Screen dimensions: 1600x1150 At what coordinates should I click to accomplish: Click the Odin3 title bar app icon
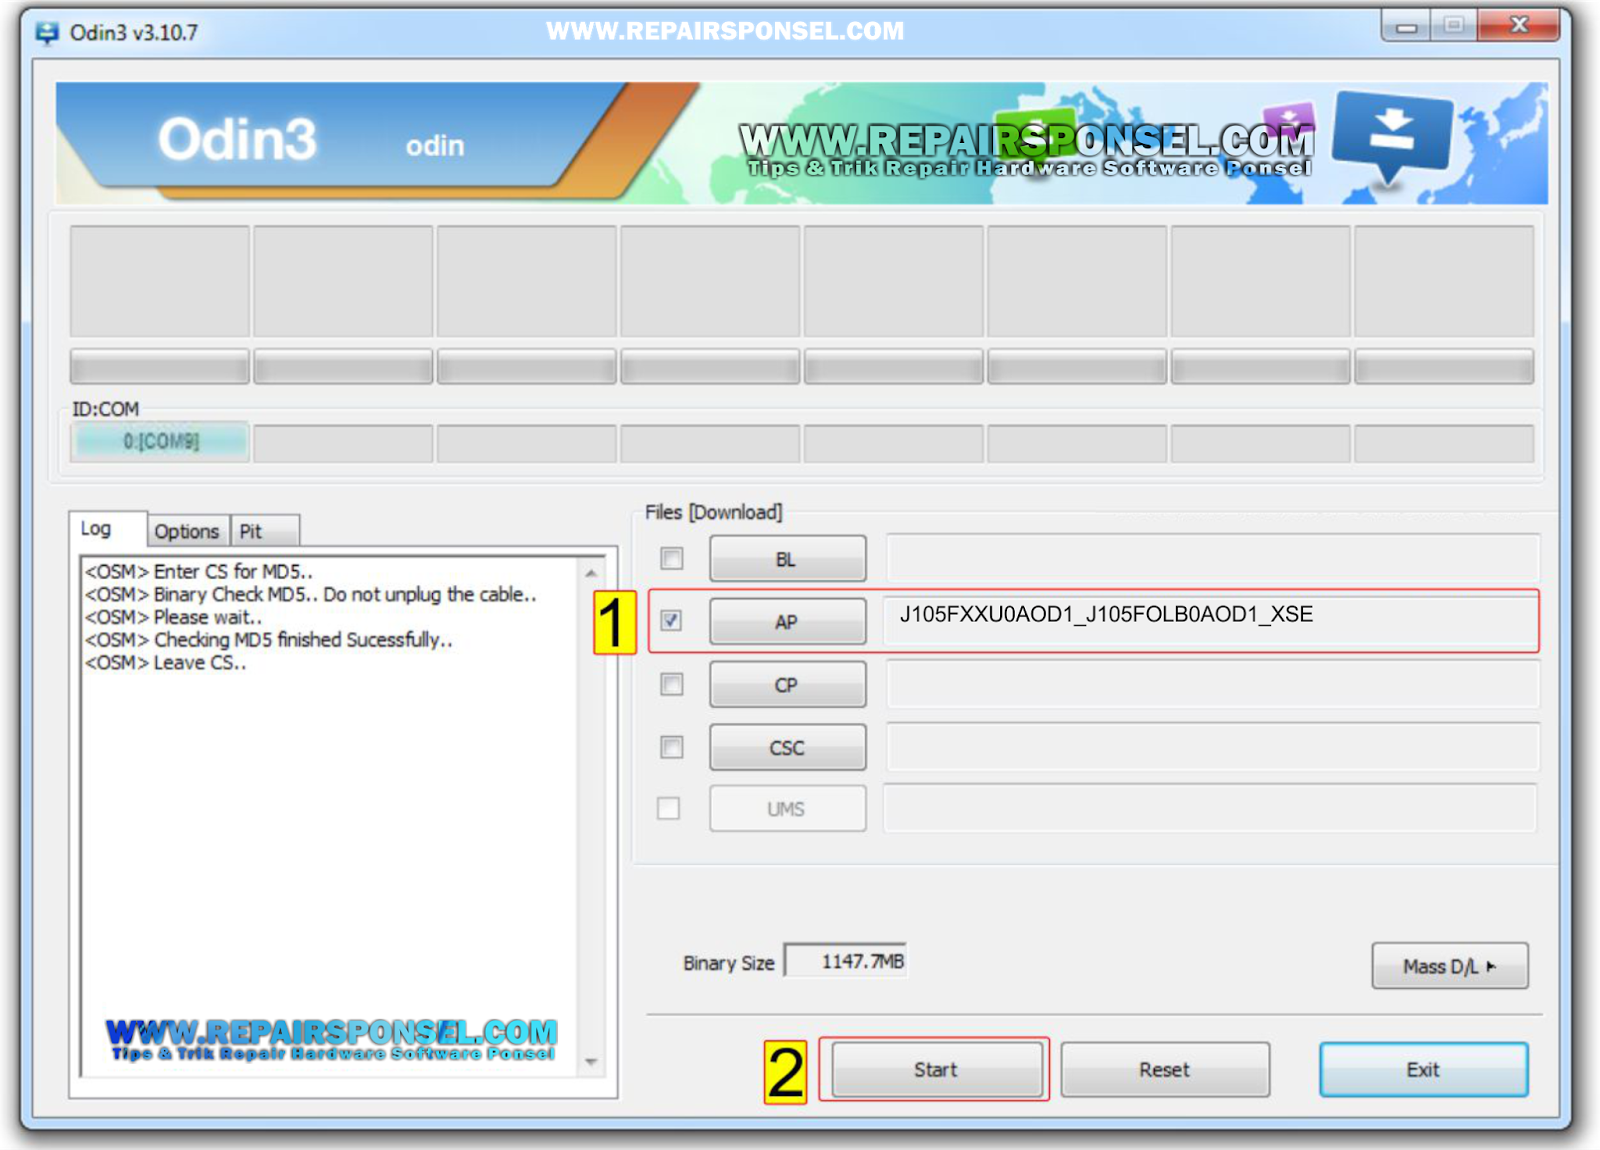46,33
